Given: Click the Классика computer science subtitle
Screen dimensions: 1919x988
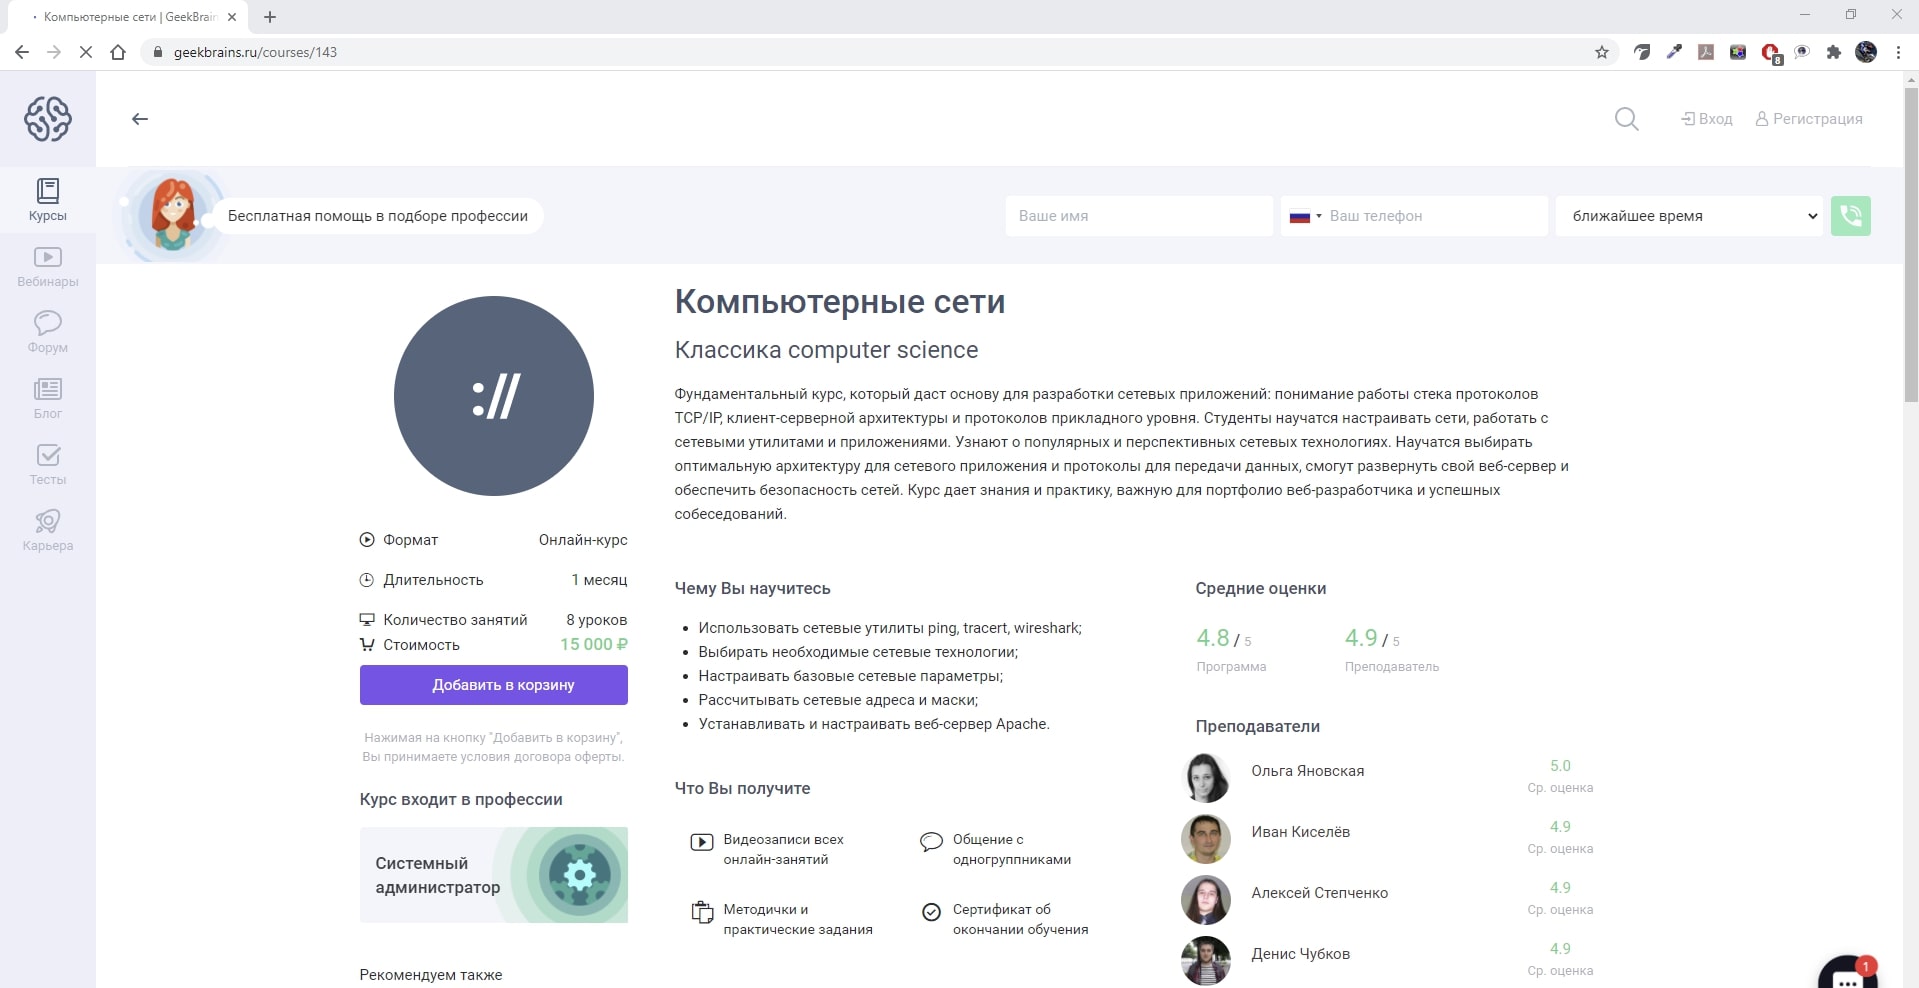Looking at the screenshot, I should click(826, 350).
